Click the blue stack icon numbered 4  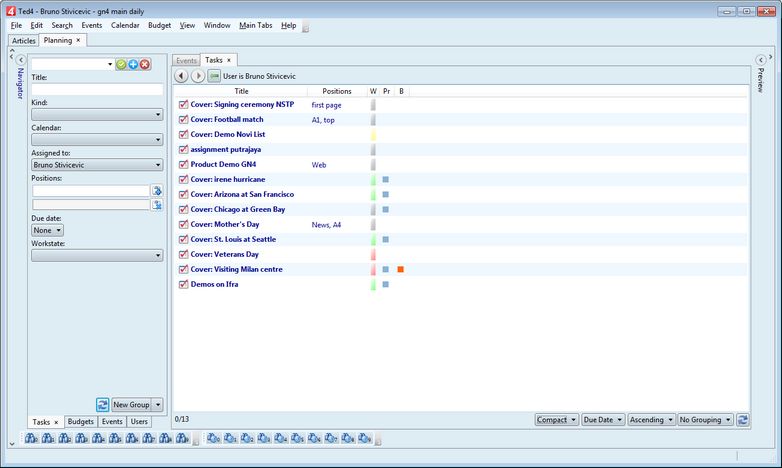pyautogui.click(x=281, y=439)
